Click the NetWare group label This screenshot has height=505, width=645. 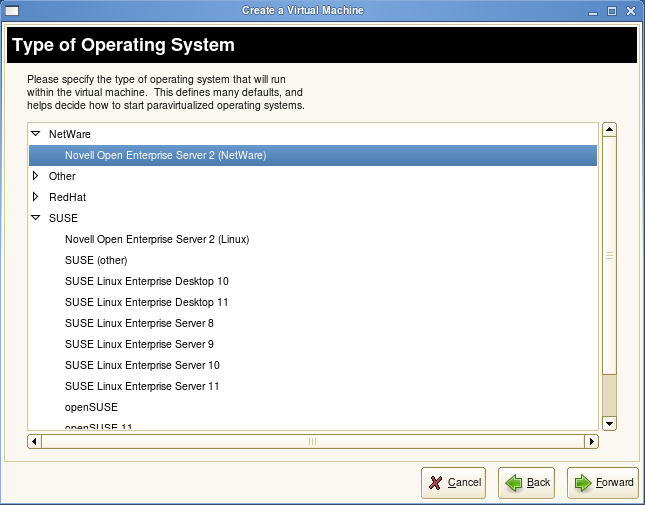70,134
